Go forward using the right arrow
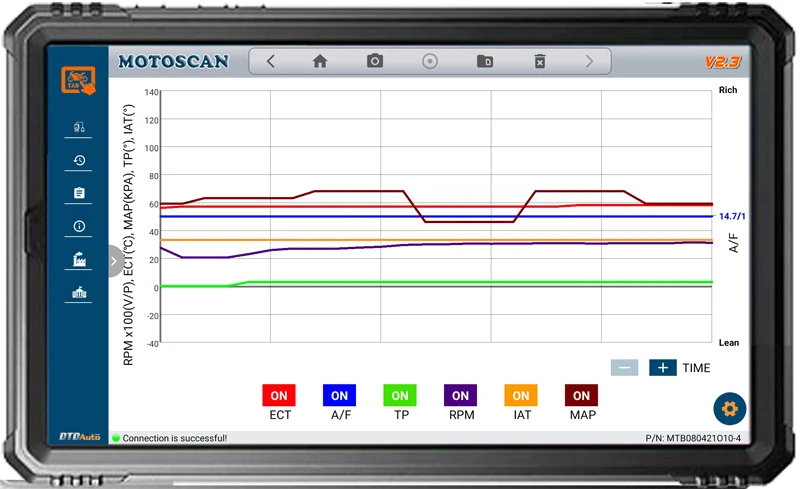 pyautogui.click(x=589, y=62)
